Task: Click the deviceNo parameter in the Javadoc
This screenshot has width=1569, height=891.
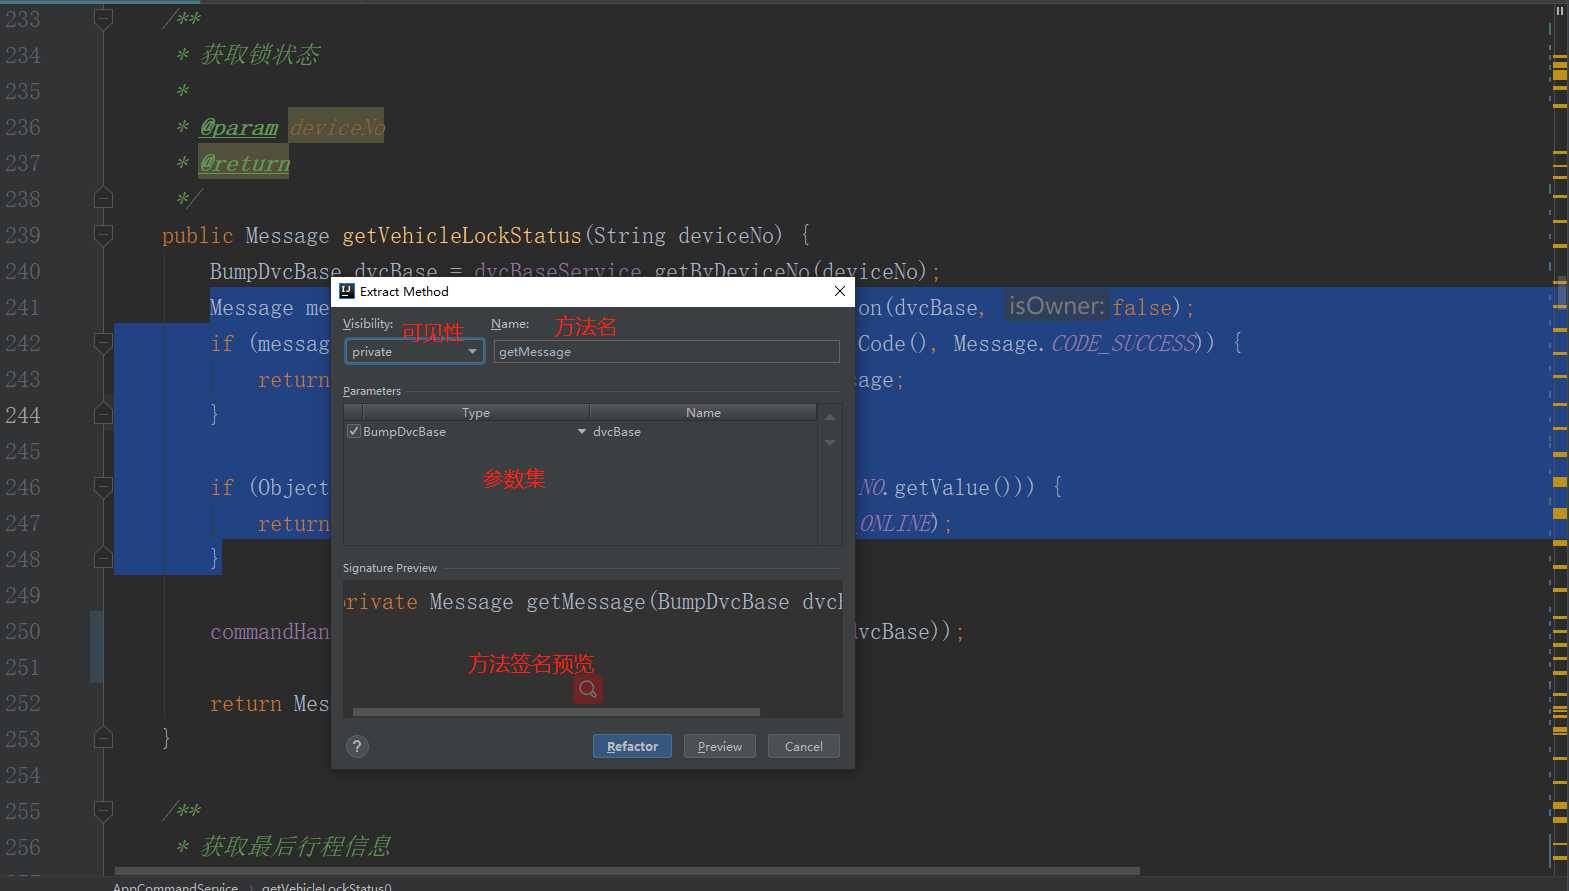Action: click(337, 127)
